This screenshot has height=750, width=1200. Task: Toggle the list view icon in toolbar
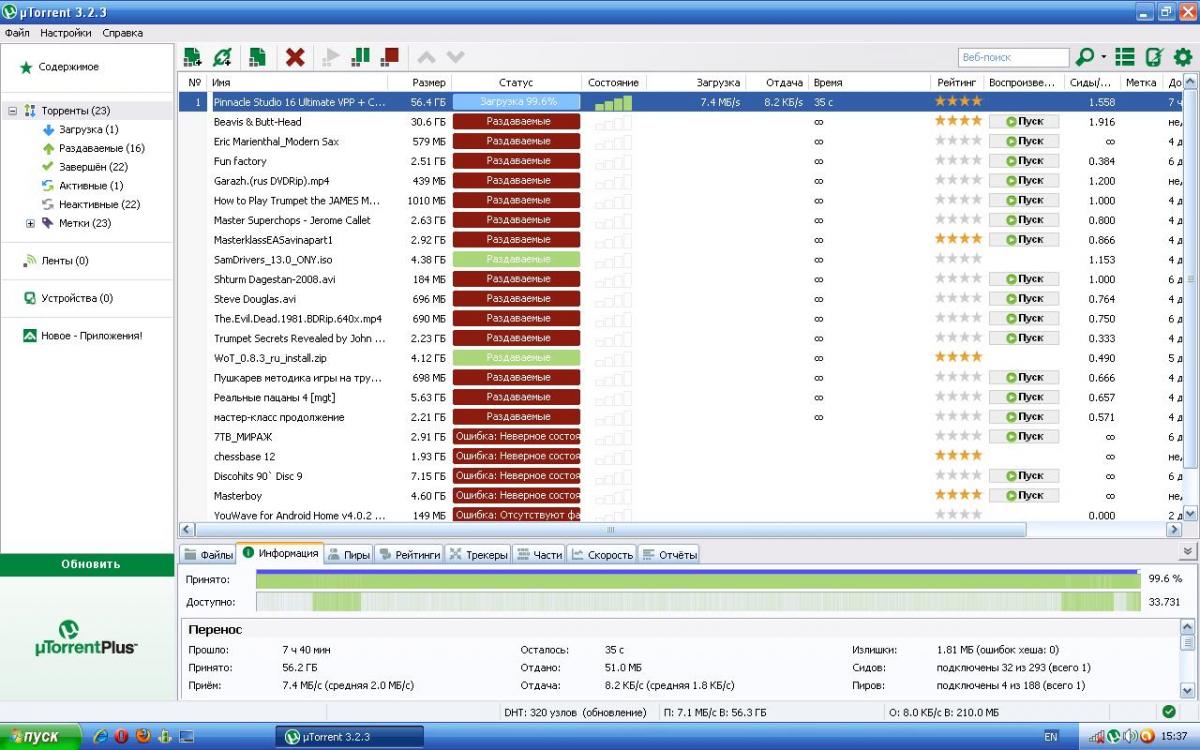[x=1125, y=57]
